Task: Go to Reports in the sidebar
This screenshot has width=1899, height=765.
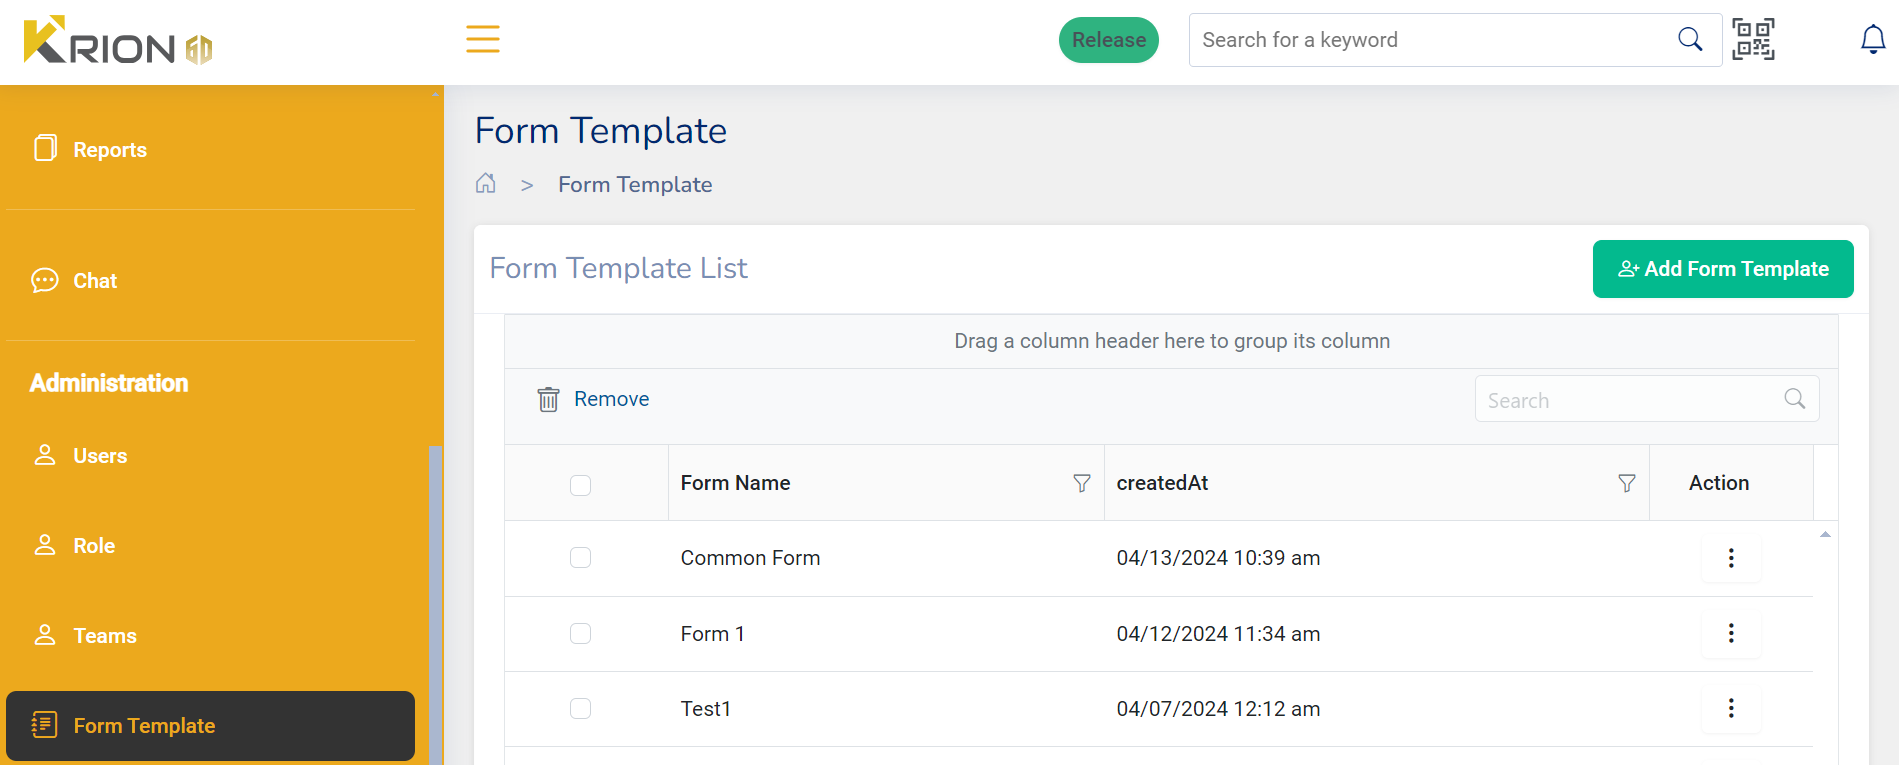Action: coord(109,150)
